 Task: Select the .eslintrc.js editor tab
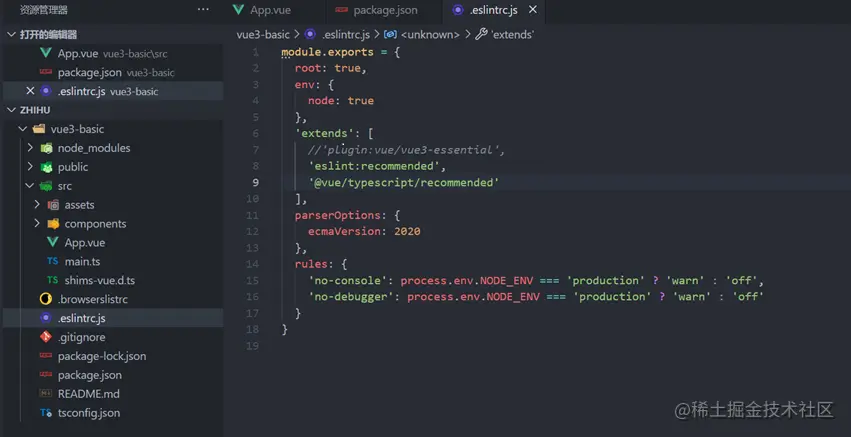tap(493, 10)
